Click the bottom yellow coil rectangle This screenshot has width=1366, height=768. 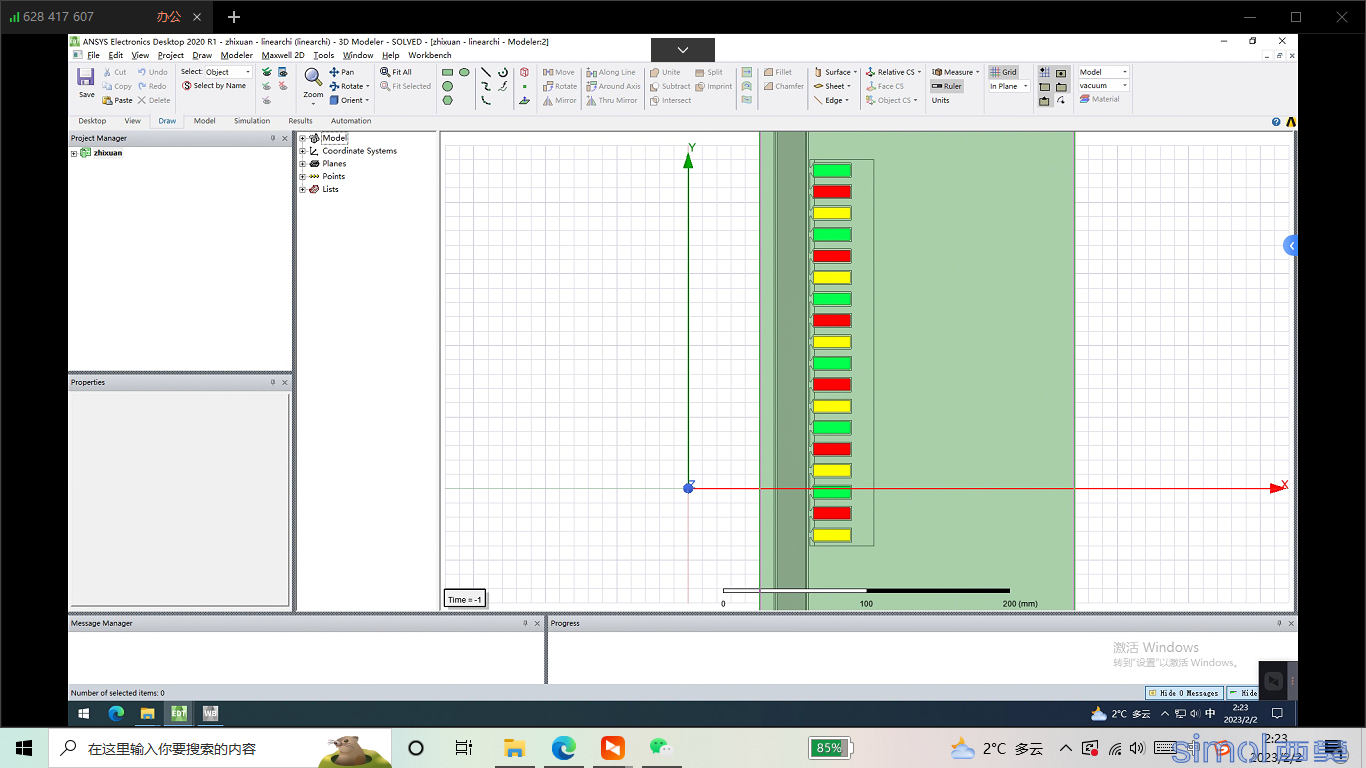831,535
